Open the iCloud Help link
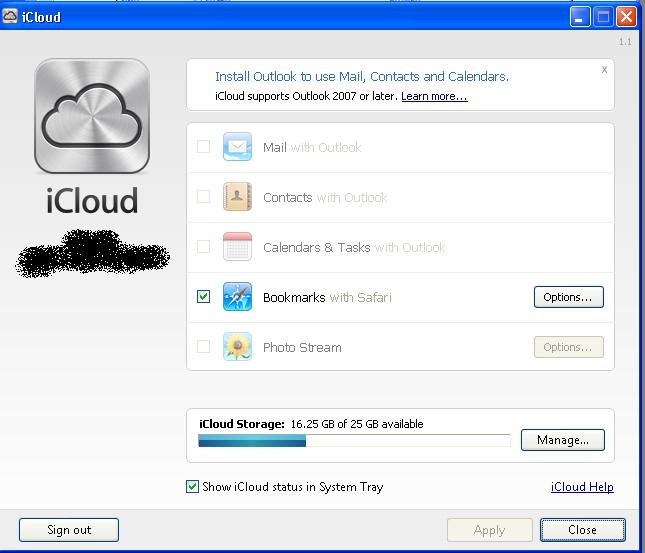Screen dimensions: 645x553 click(582, 487)
